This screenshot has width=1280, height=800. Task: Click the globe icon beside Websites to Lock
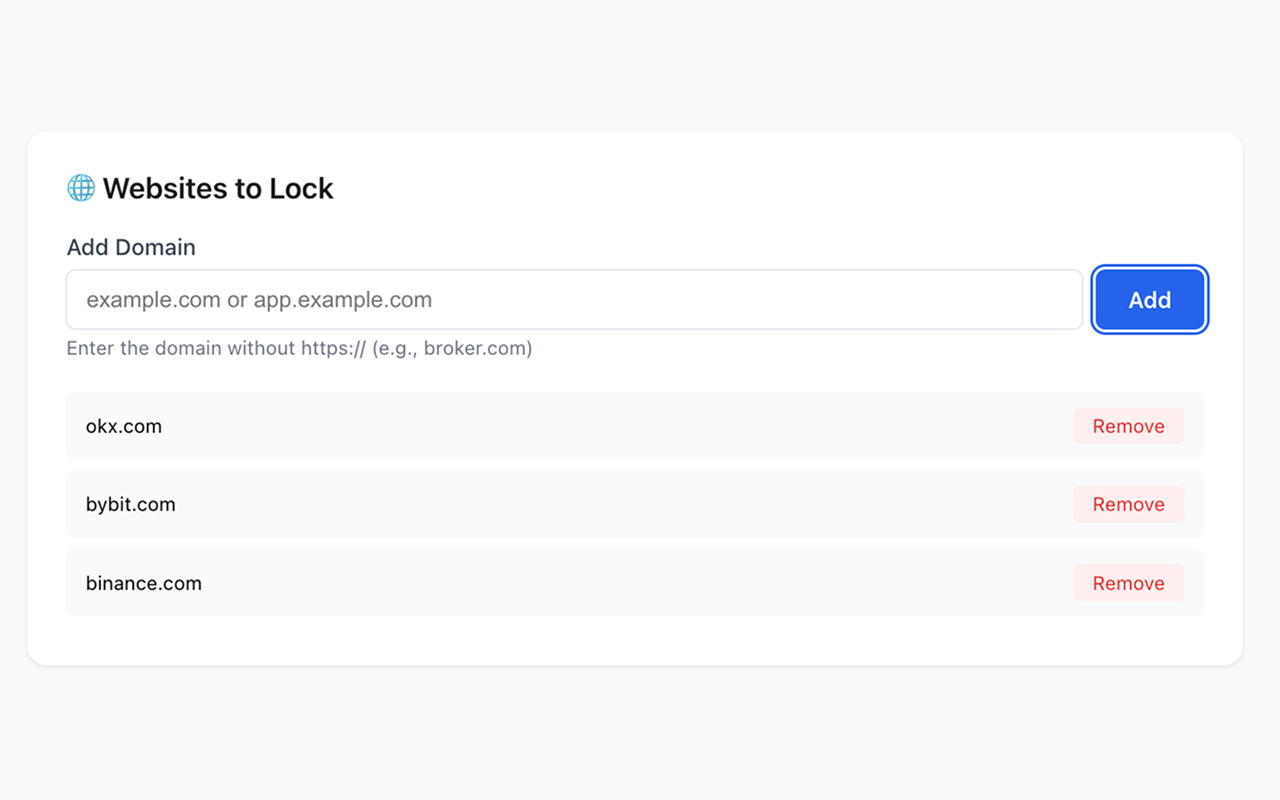pos(81,188)
